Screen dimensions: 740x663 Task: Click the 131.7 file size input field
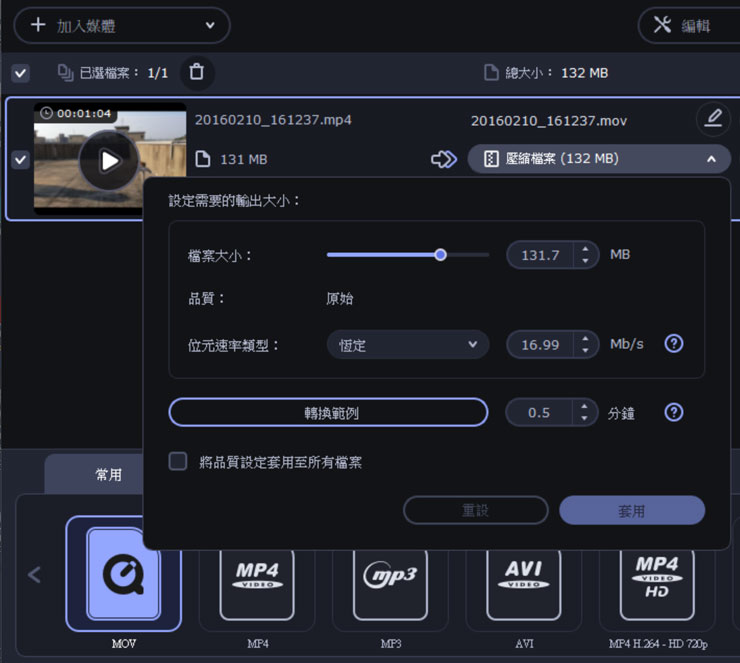pyautogui.click(x=540, y=255)
